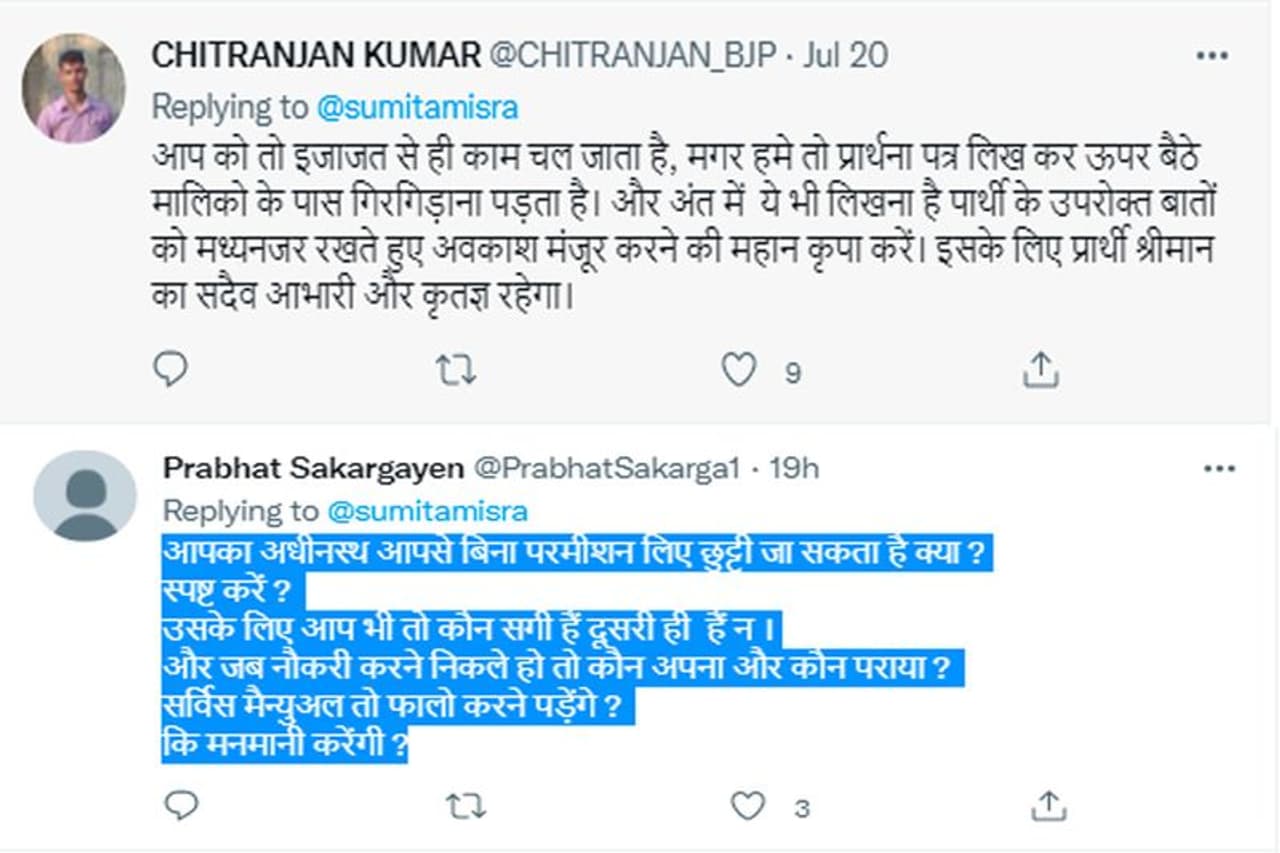The image size is (1280, 853).
Task: Share Prabhat Sakargayen's tweet
Action: click(x=1047, y=805)
